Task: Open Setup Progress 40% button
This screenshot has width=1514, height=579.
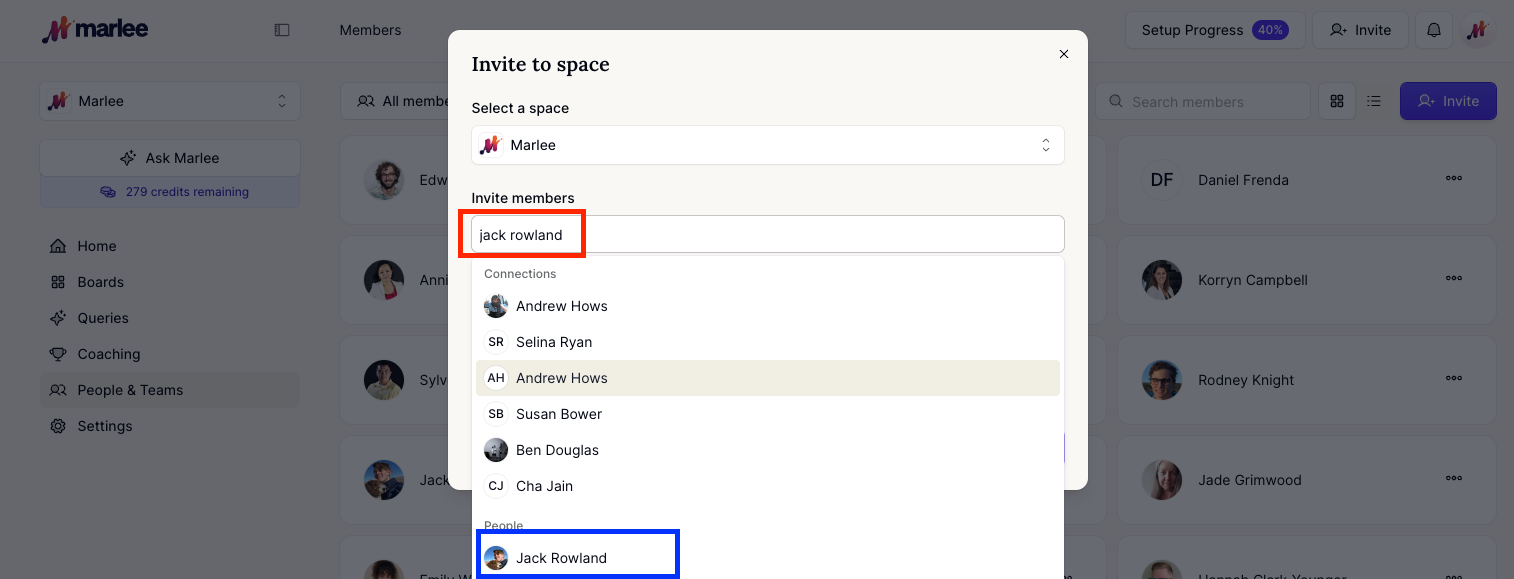Action: point(1215,30)
